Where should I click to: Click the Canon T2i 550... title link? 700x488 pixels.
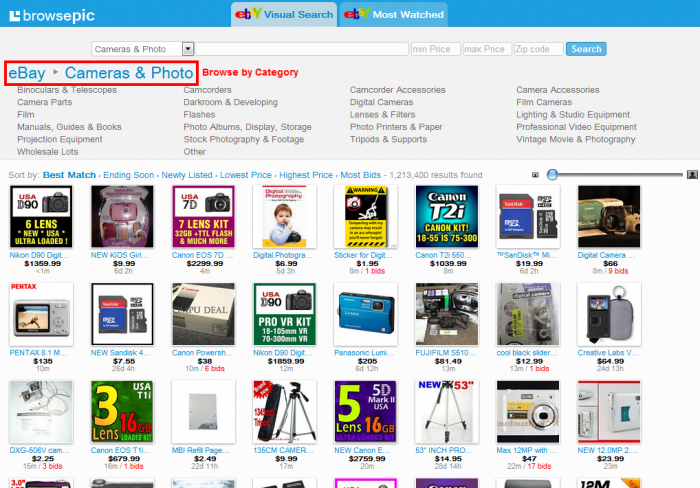[443, 255]
